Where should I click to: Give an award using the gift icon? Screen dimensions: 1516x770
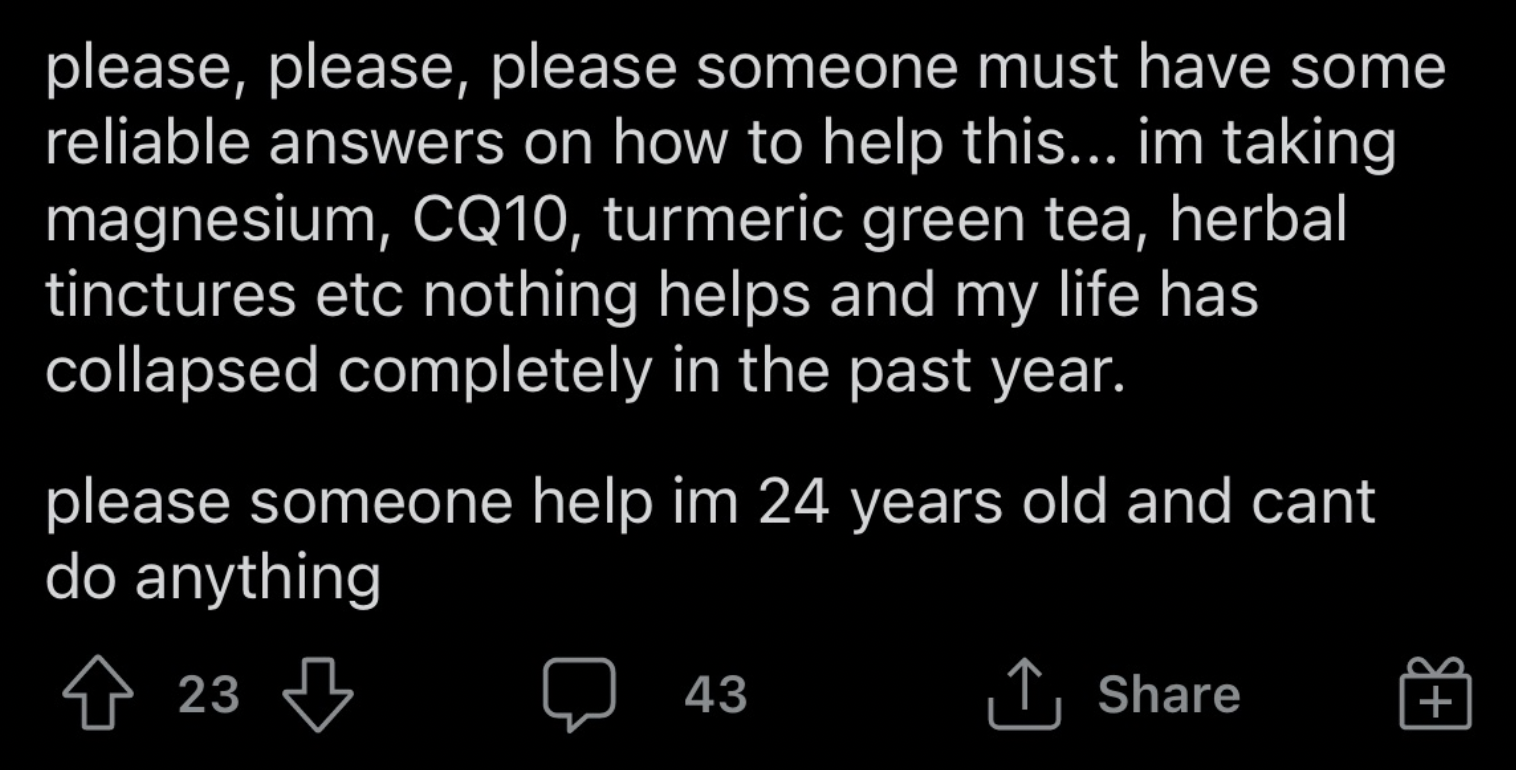click(1436, 693)
